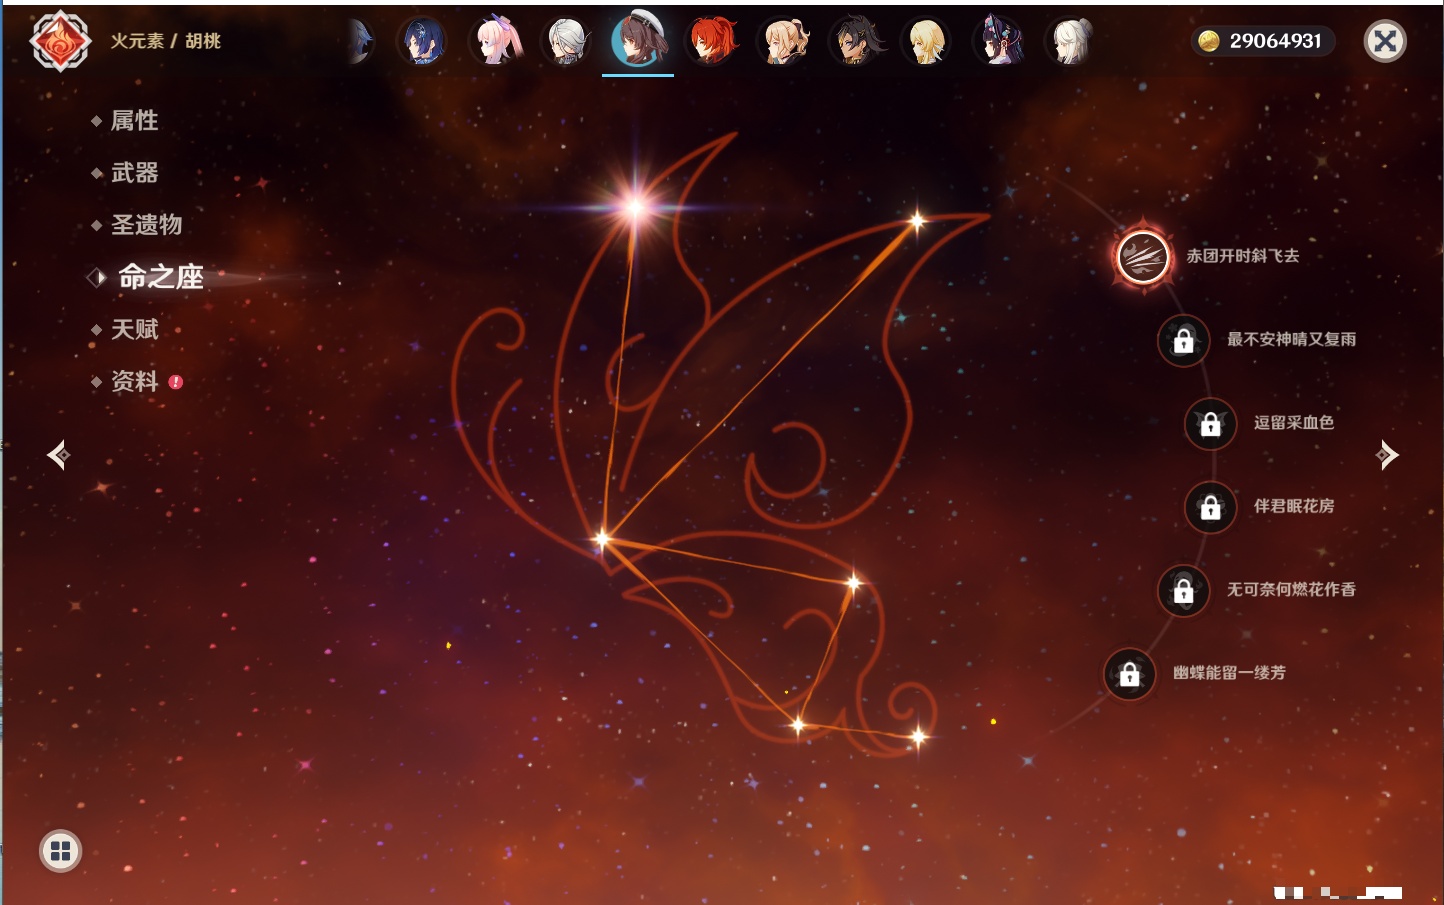Open the unlocked constellation 赤团开时斜飞去

pyautogui.click(x=1142, y=256)
